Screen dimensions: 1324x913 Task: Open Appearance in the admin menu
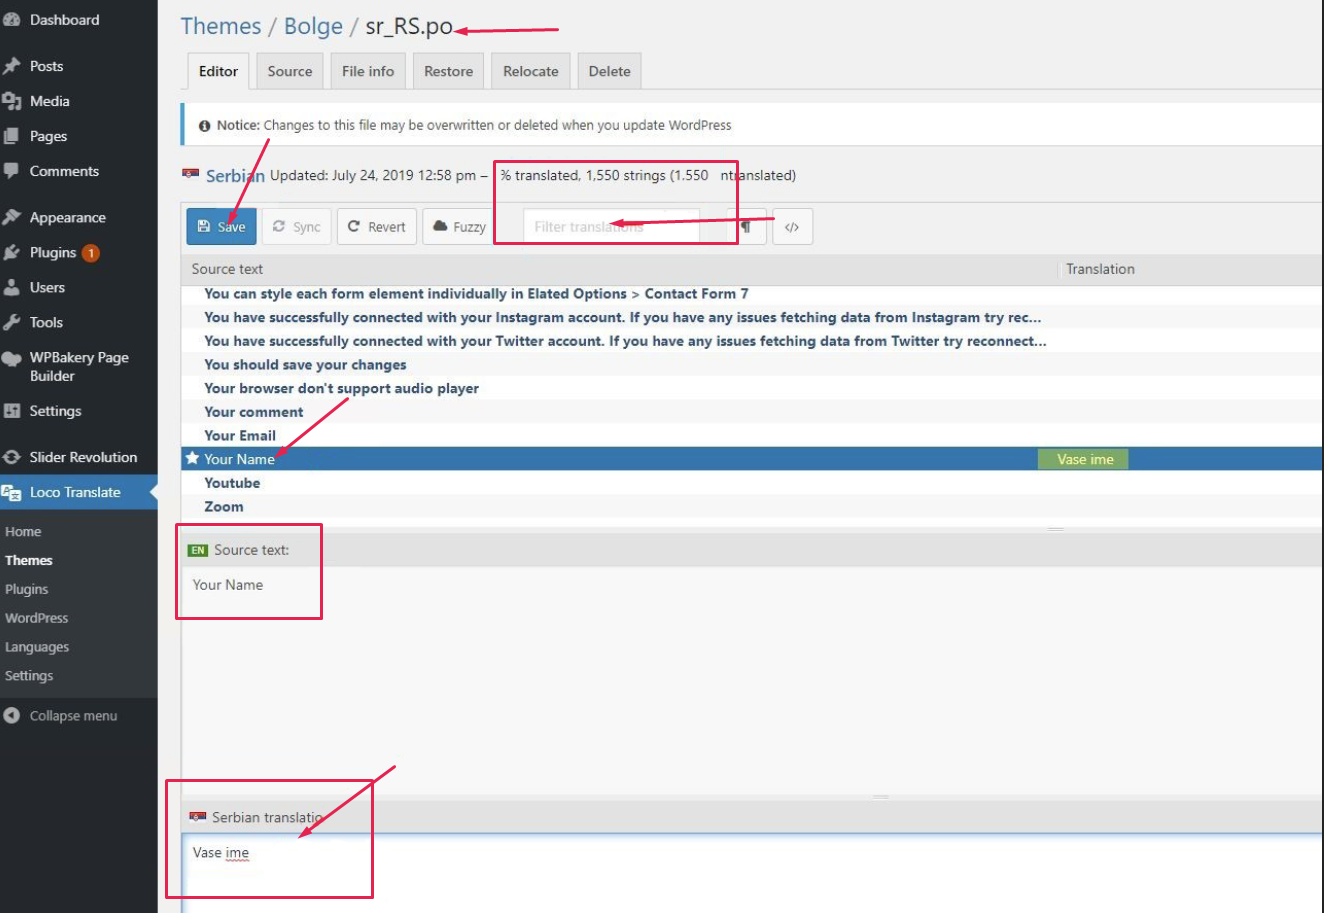[67, 217]
